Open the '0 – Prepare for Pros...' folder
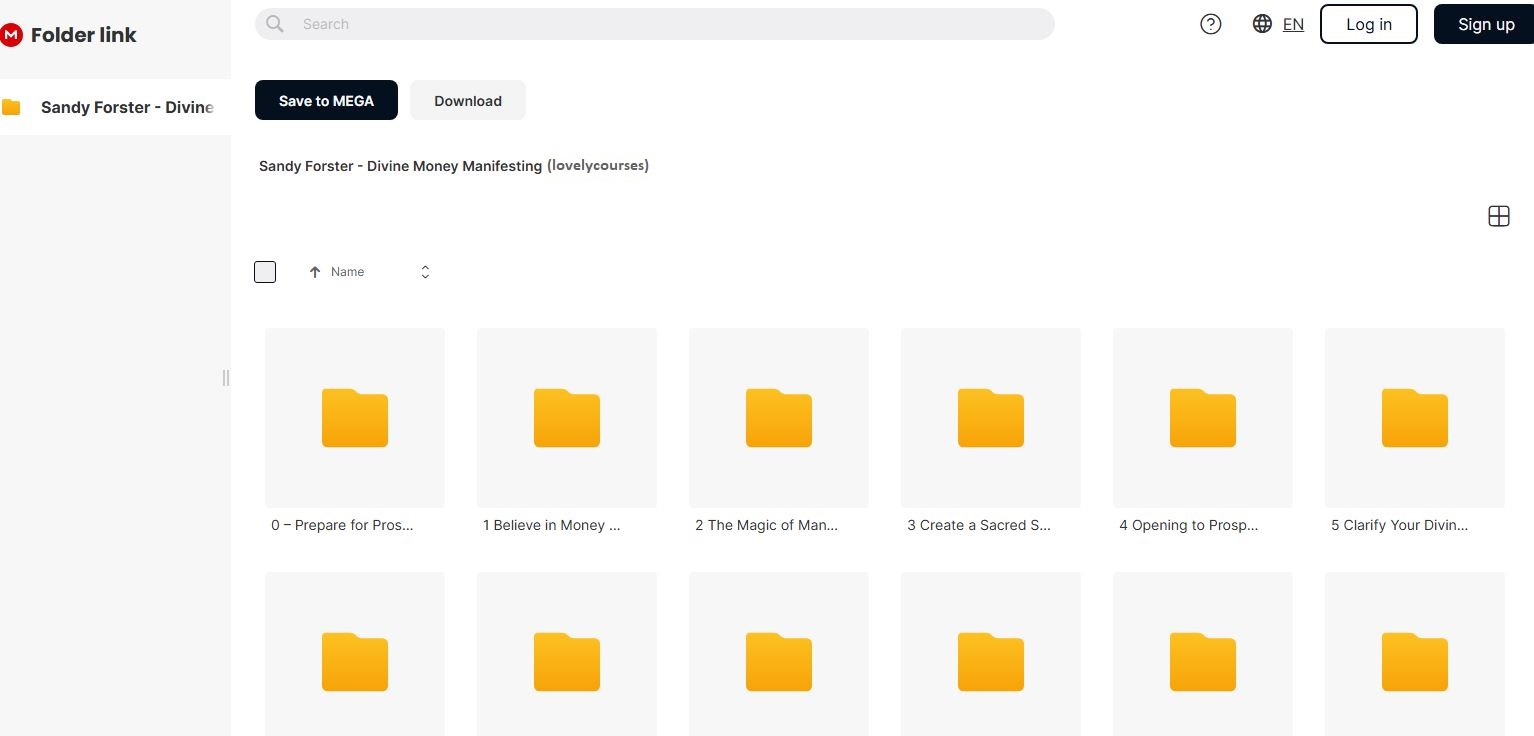 [354, 418]
